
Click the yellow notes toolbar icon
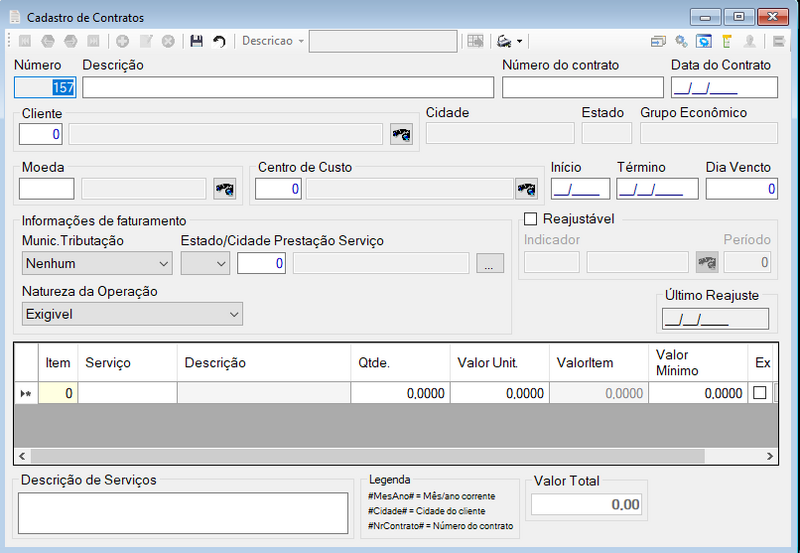tap(727, 41)
